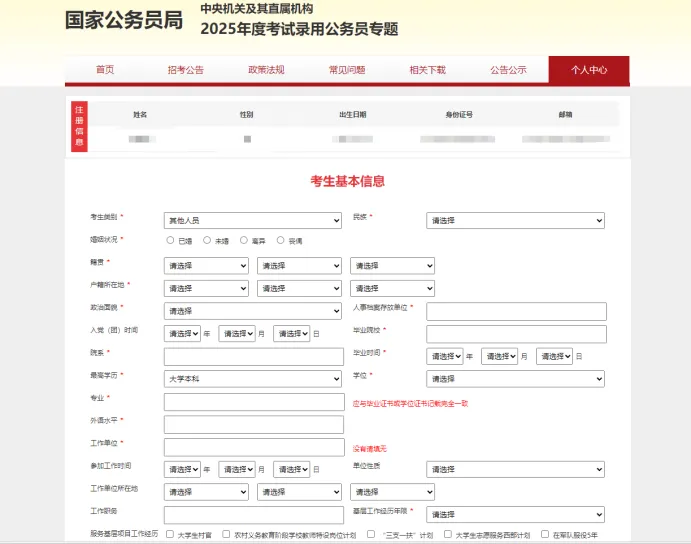Select the 离异 radio option

[244, 241]
